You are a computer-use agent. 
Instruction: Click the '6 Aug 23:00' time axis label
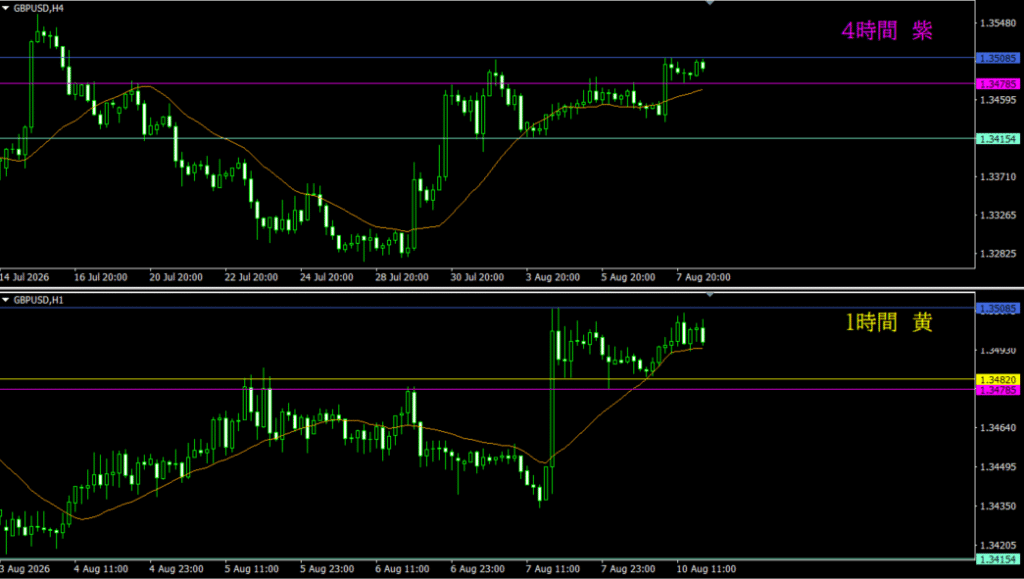point(477,569)
